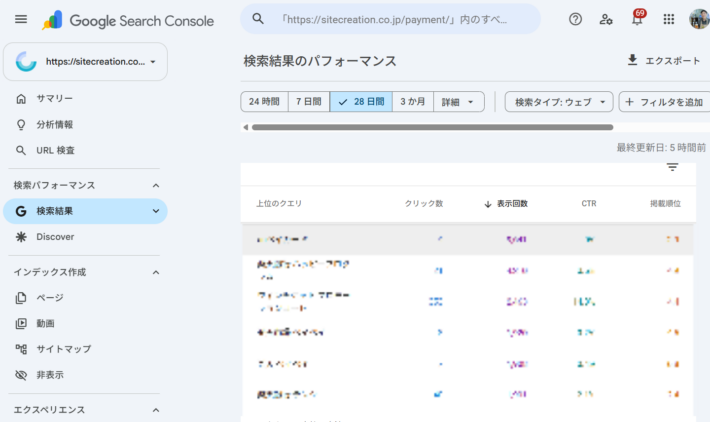Select the 24 時間 range
Image resolution: width=710 pixels, height=422 pixels.
coord(264,102)
